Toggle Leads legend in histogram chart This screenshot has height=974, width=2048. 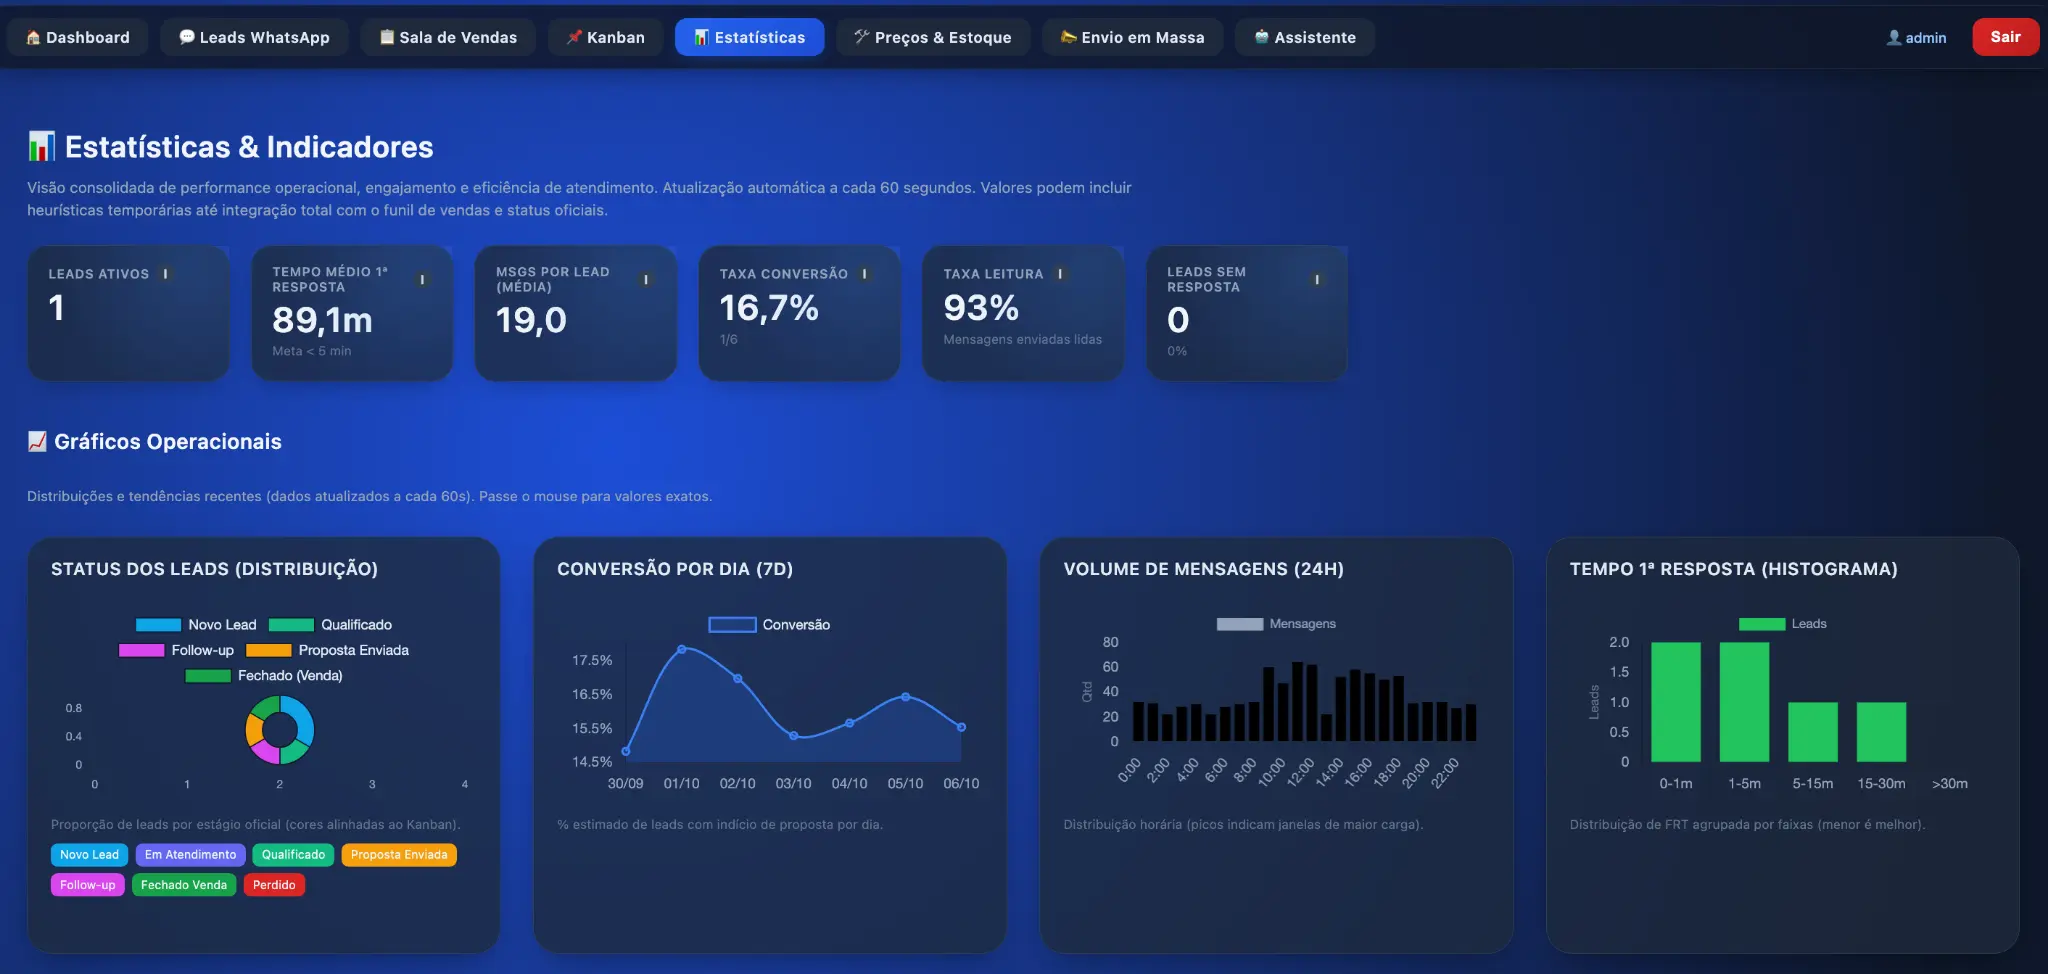pyautogui.click(x=1782, y=624)
